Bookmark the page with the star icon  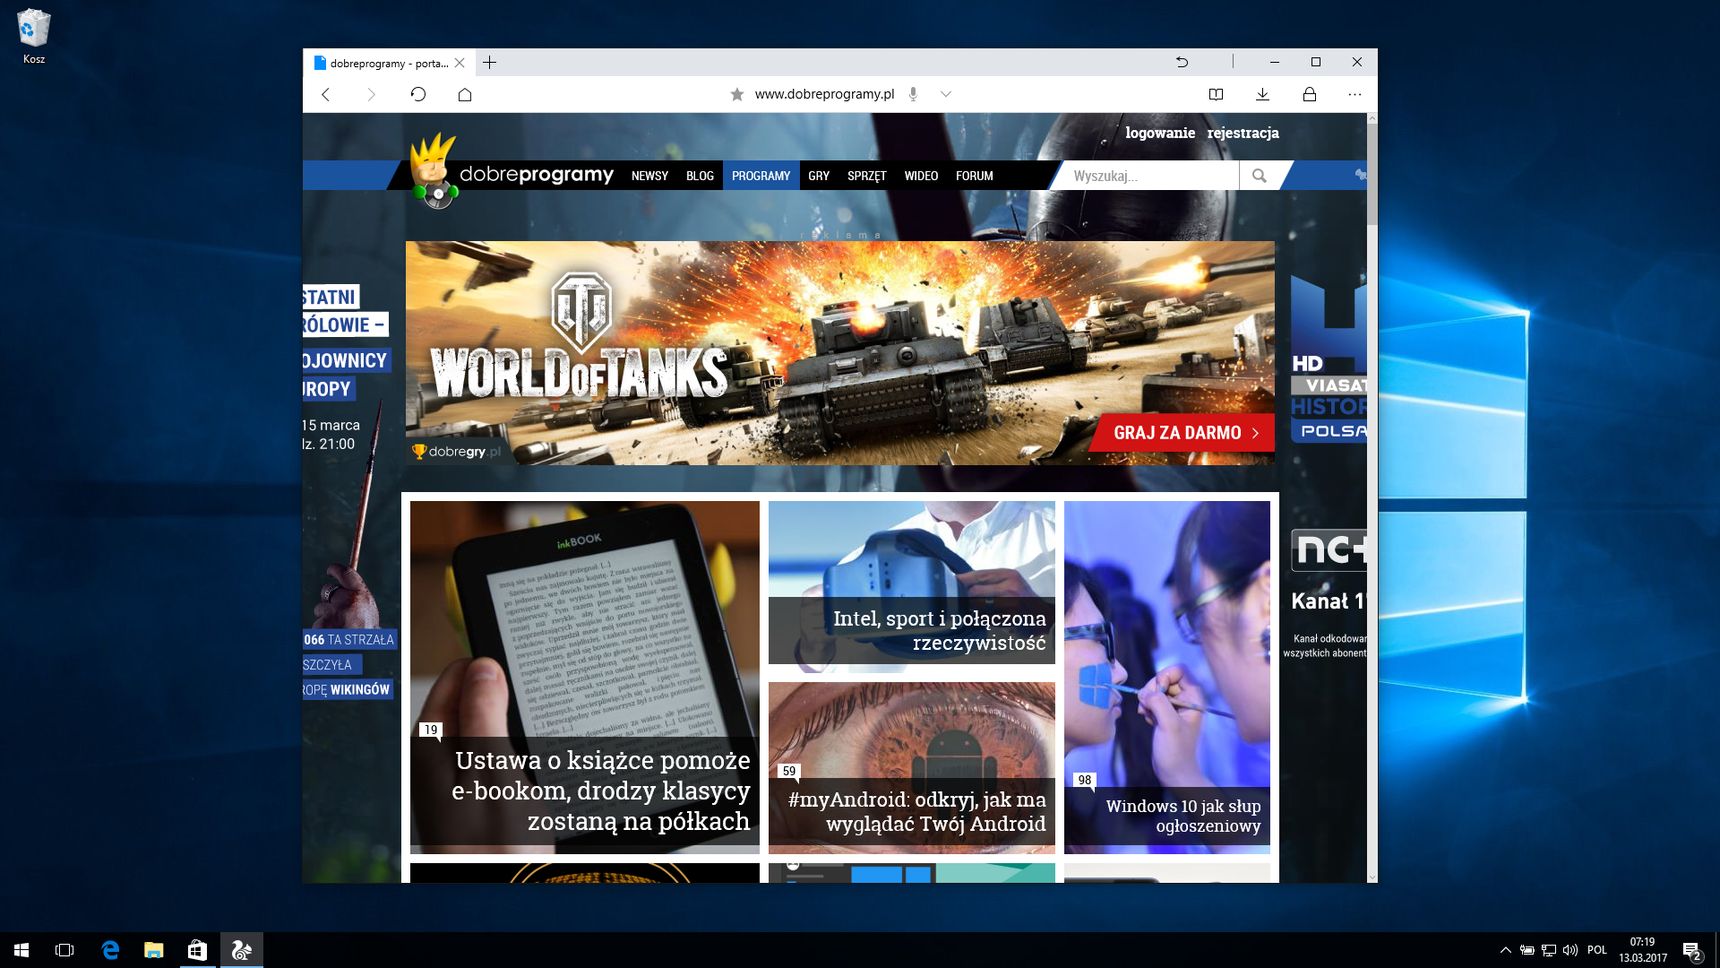737,94
